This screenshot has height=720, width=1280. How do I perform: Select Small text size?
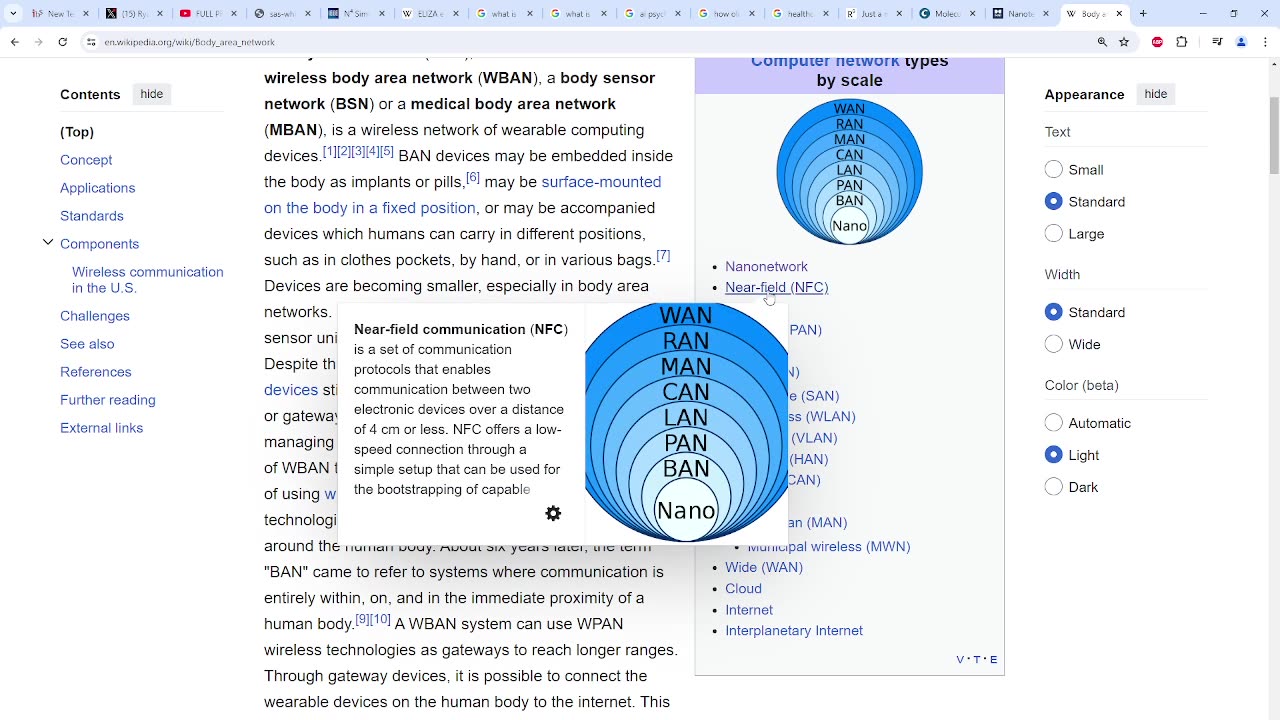(x=1053, y=170)
